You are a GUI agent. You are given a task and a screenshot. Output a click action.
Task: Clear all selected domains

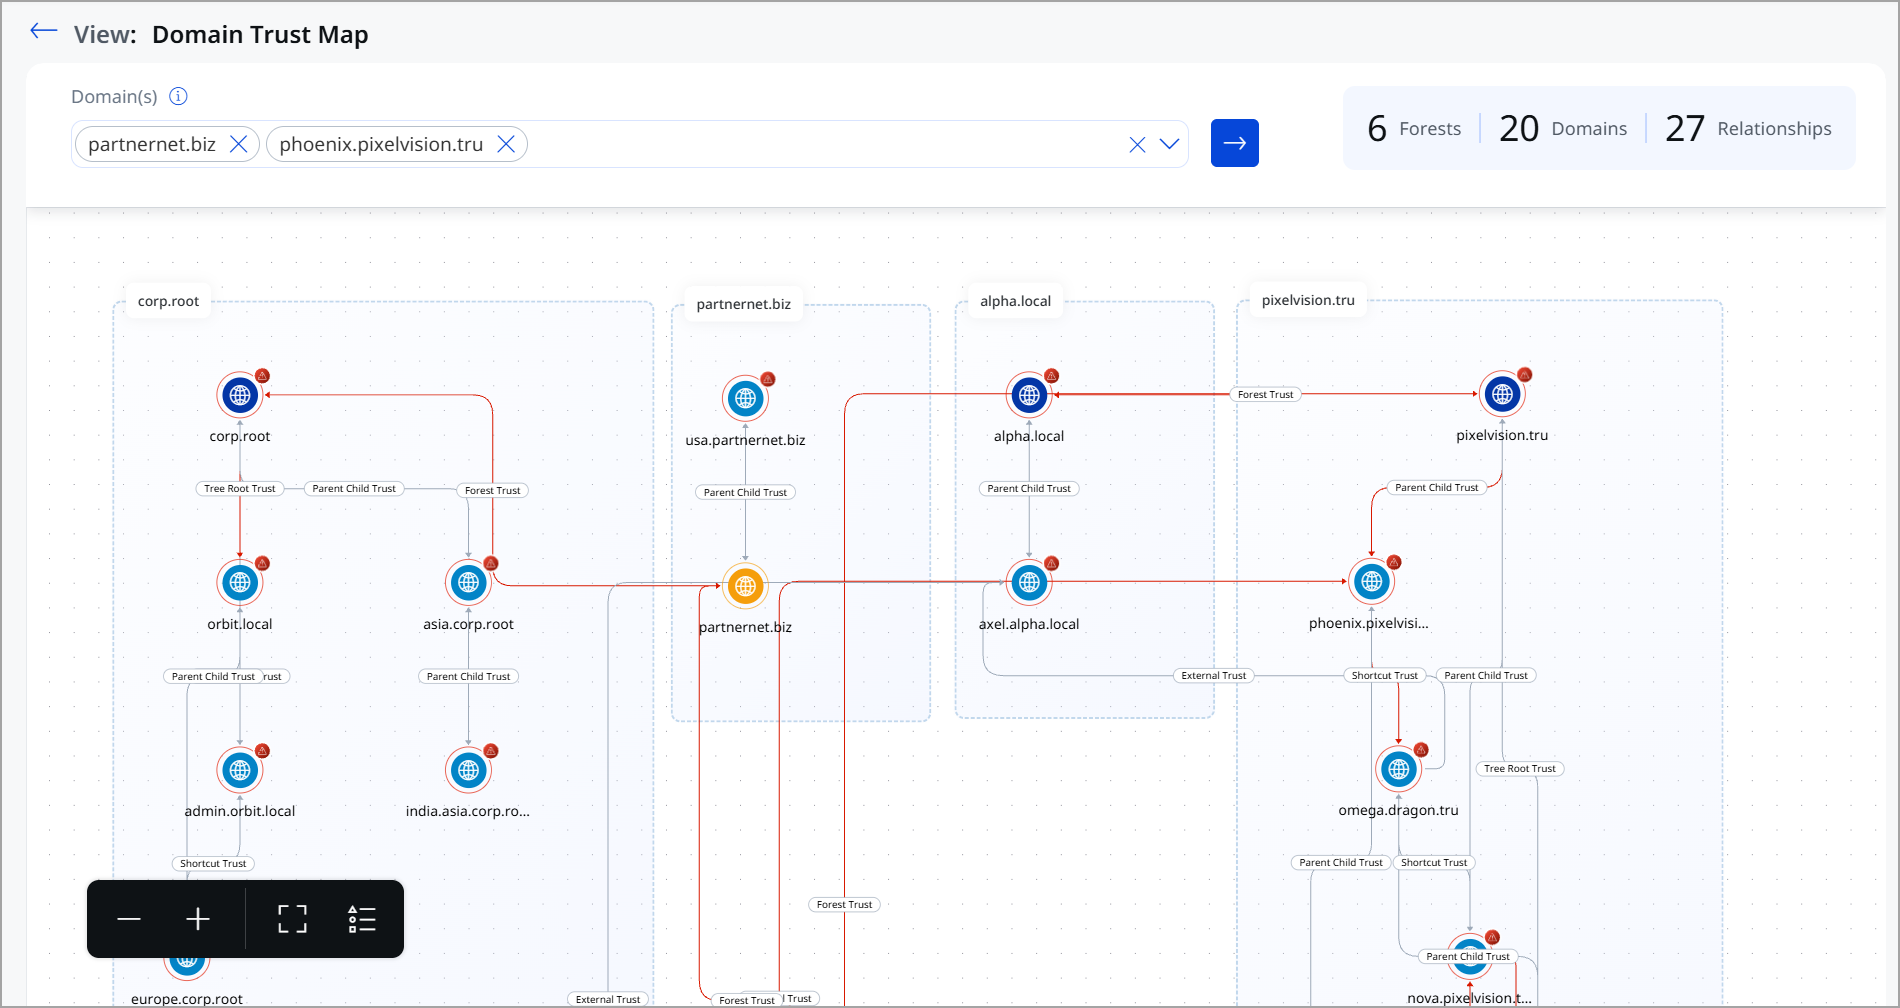coord(1137,144)
